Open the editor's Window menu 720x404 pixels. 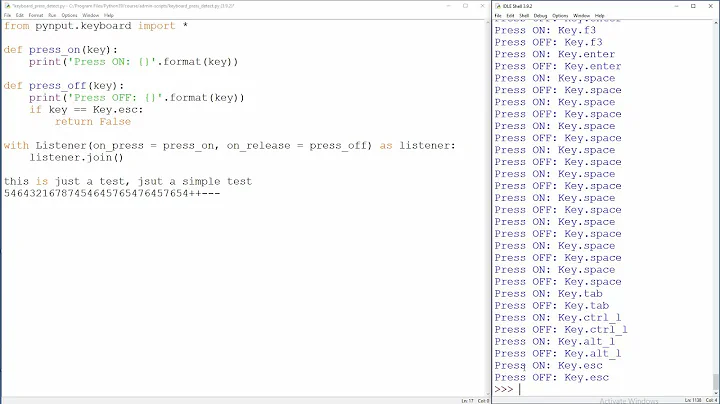[91, 15]
